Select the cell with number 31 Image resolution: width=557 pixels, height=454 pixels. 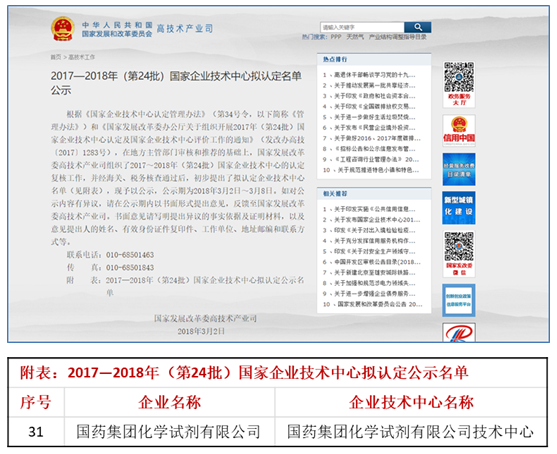pyautogui.click(x=36, y=432)
